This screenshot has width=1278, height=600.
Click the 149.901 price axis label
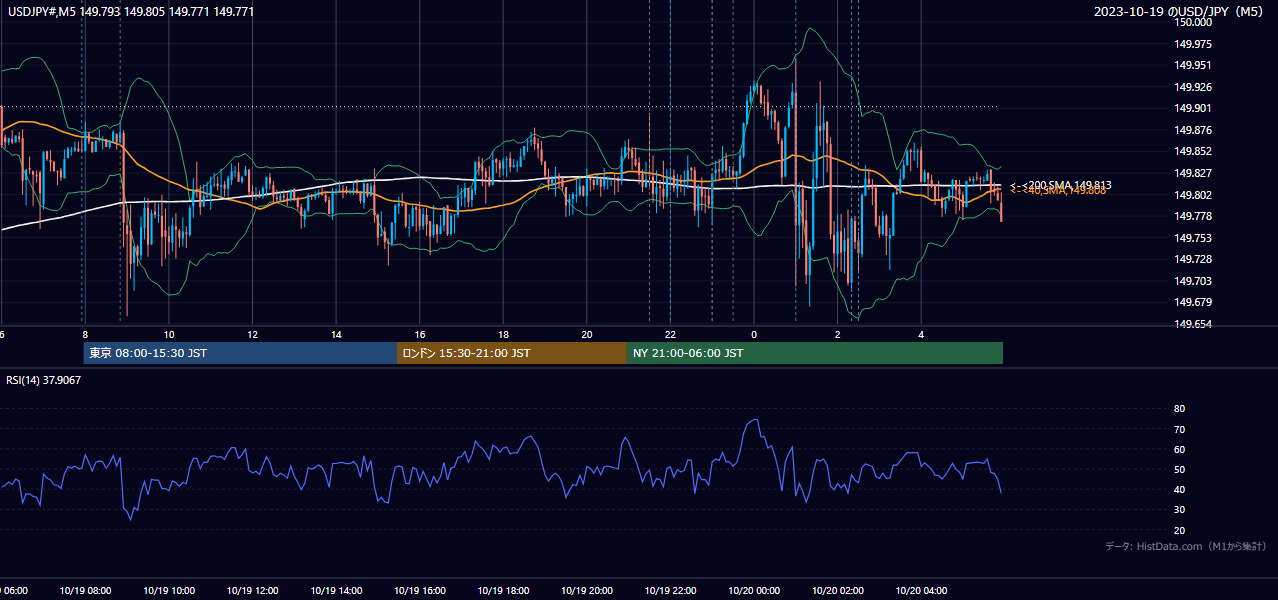pos(1193,109)
